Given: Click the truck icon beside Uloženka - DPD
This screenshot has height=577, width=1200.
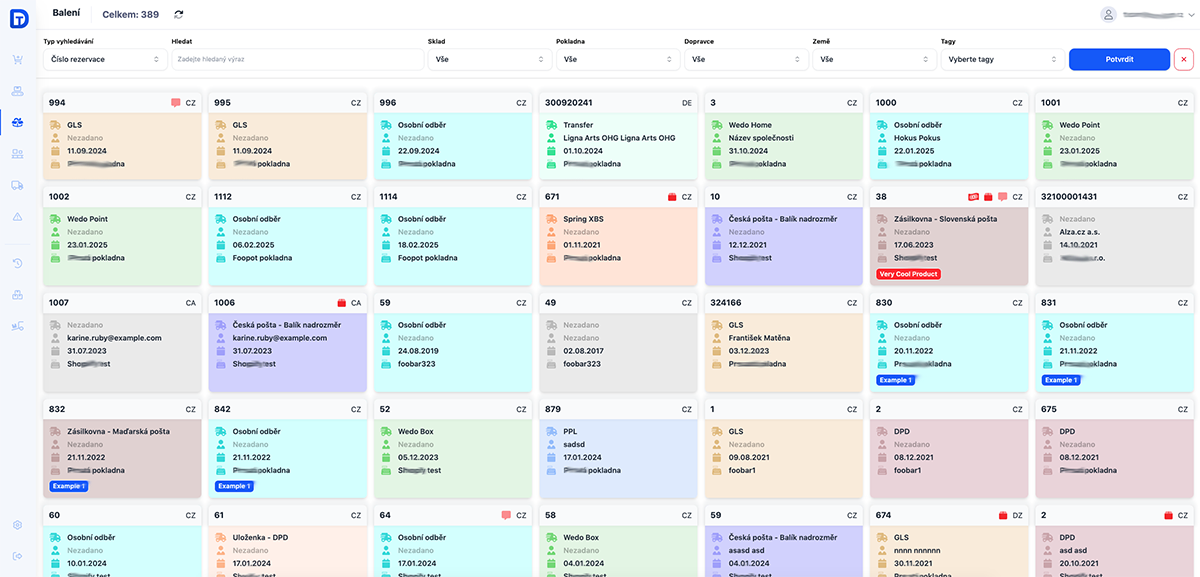Looking at the screenshot, I should pos(221,537).
